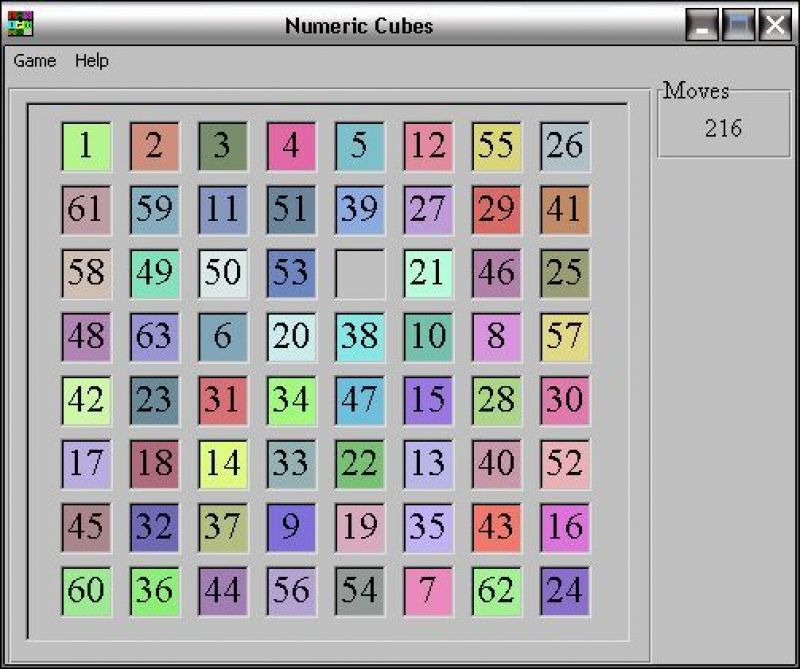The width and height of the screenshot is (800, 669).
Task: Pick the cube numbered 61
Action: click(86, 210)
